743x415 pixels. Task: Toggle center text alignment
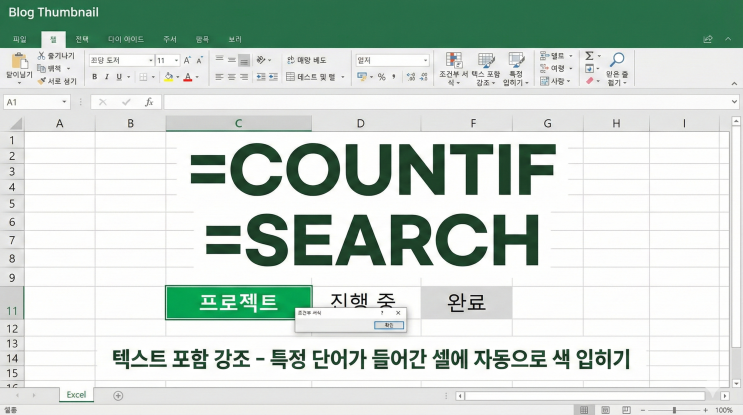[x=231, y=77]
